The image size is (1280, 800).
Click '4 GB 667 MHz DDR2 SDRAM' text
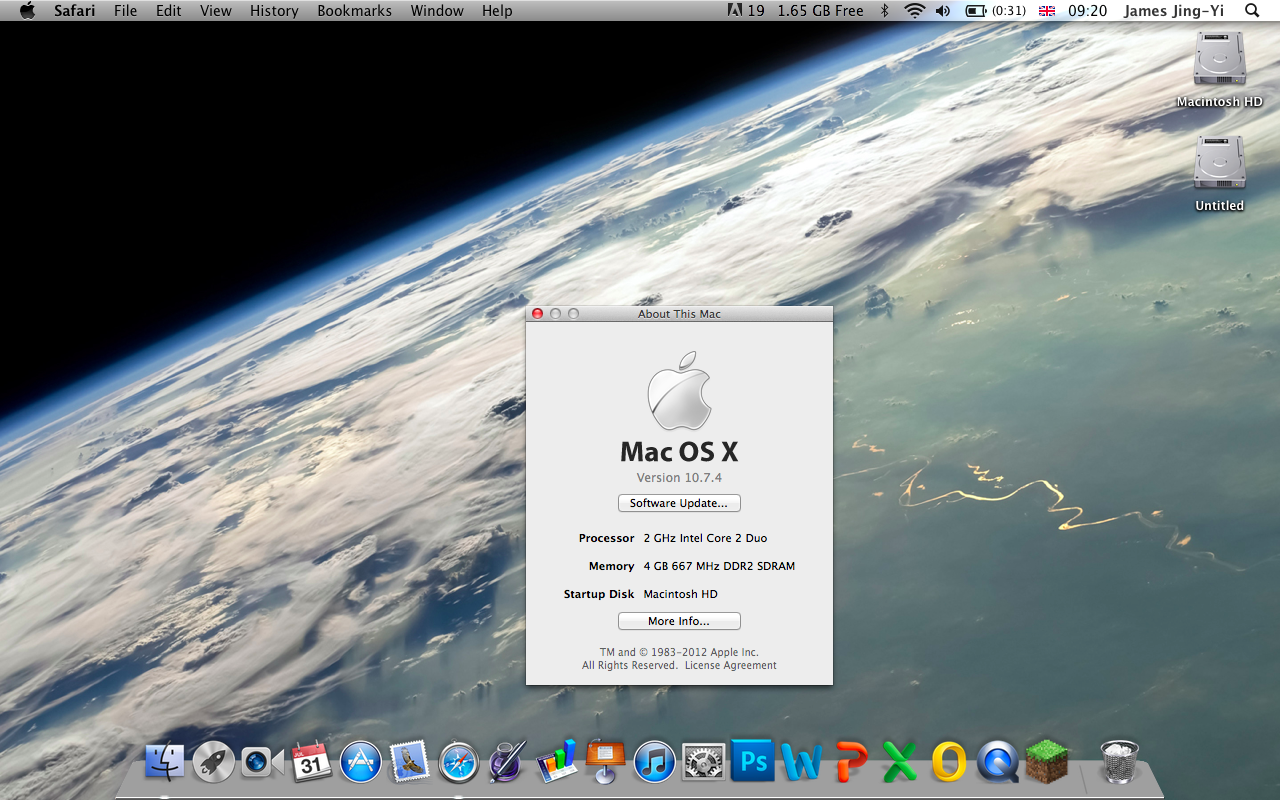(719, 566)
